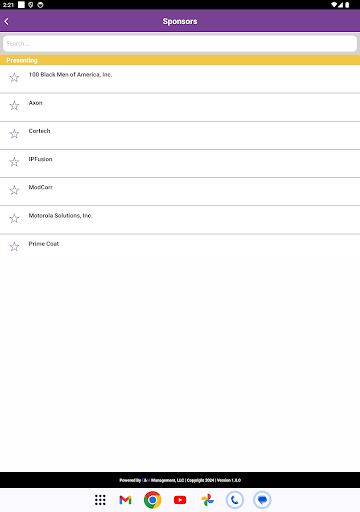Click the sponsor Search field
Viewport: 360px width, 512px height.
click(x=180, y=44)
